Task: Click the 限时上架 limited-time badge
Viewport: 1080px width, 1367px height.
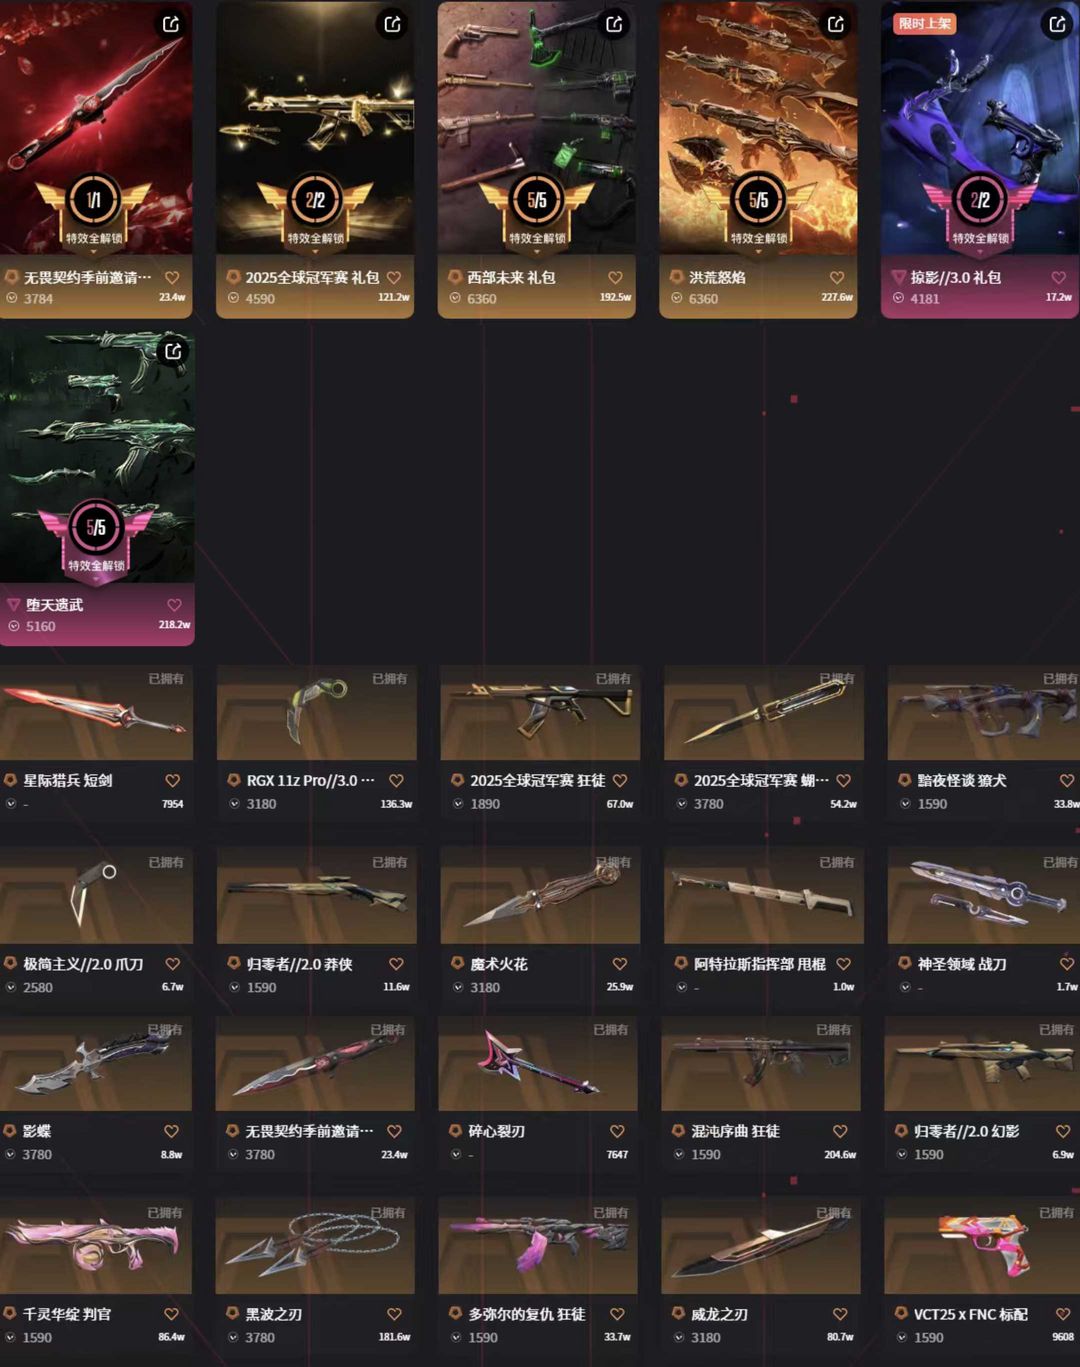Action: (925, 23)
